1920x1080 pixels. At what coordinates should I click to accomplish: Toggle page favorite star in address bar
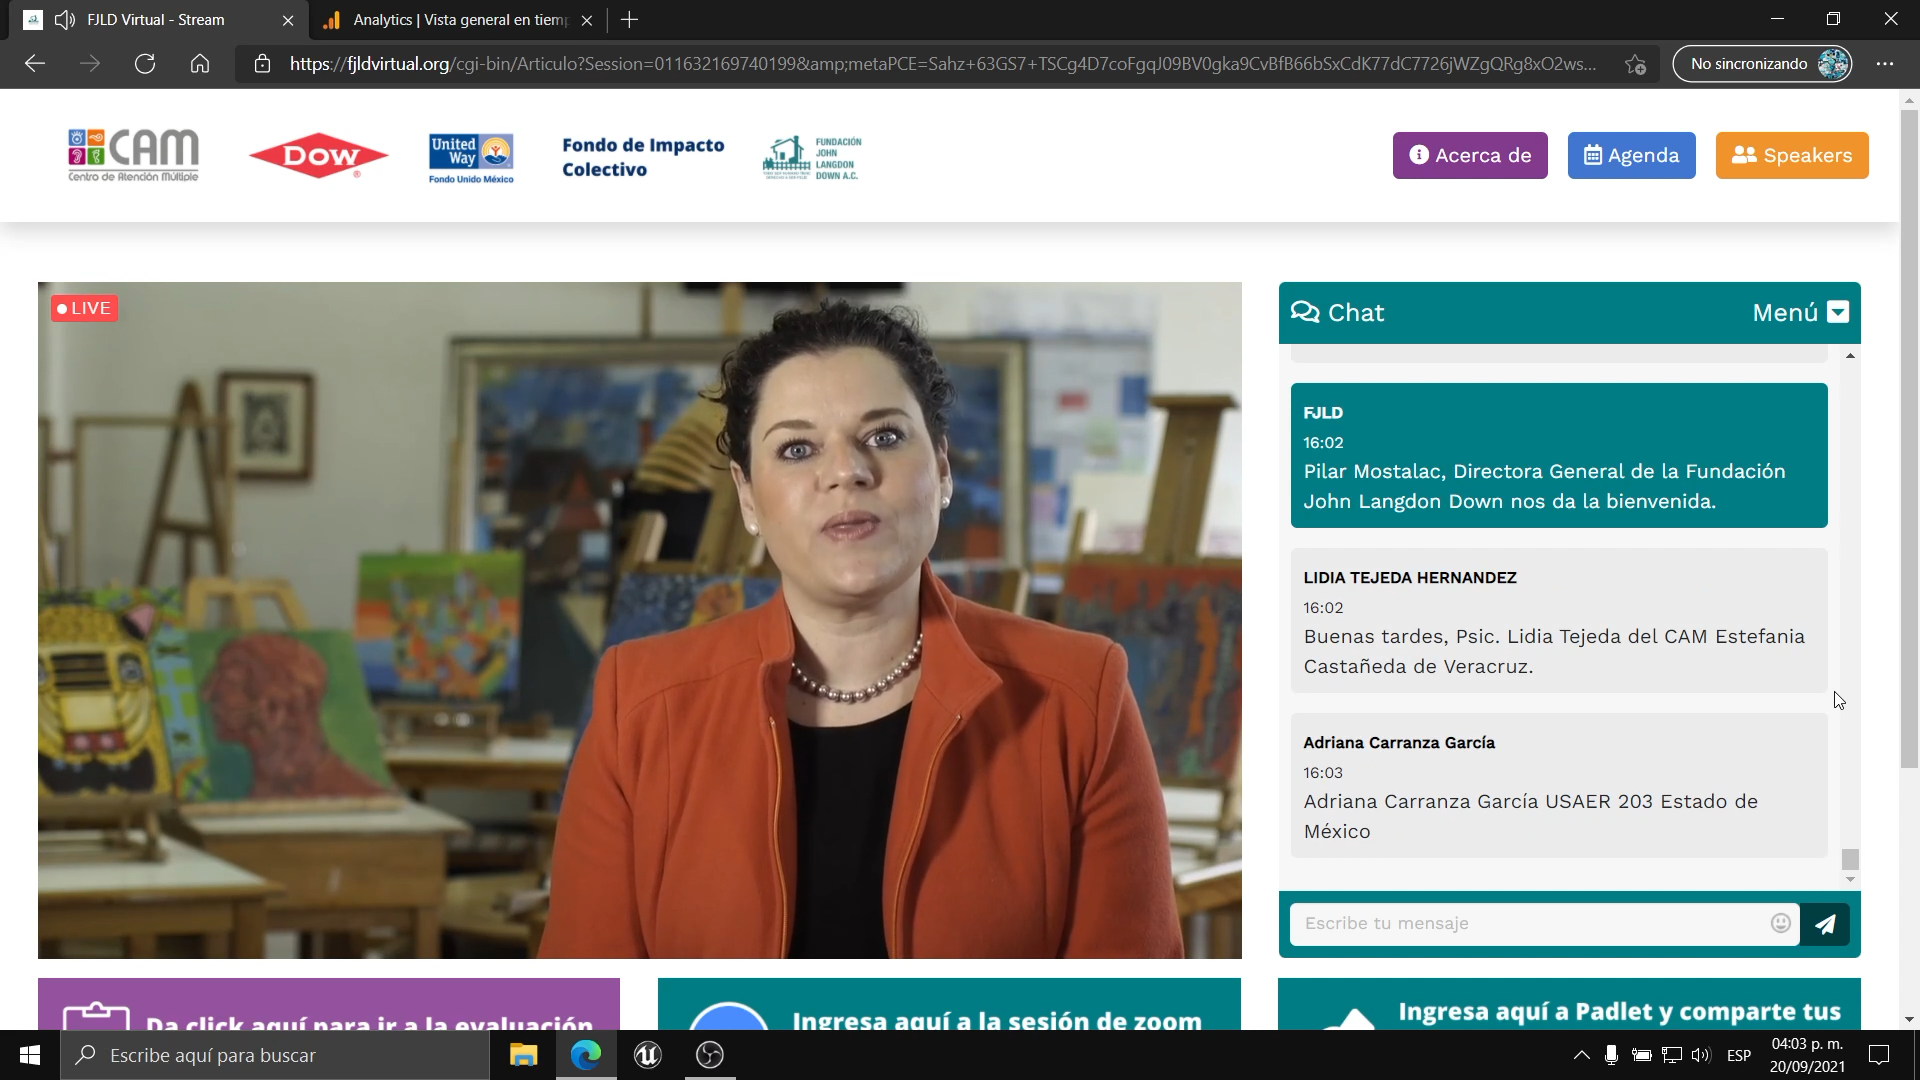1636,63
